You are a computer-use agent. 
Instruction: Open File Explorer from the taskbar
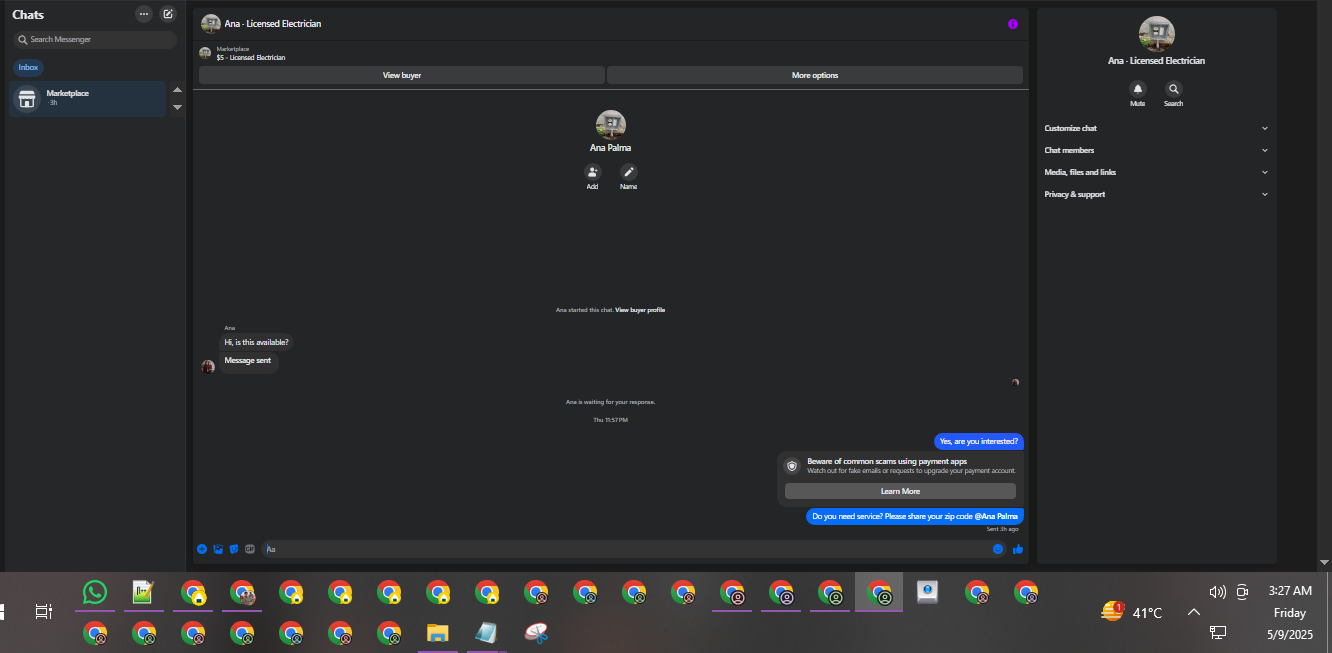coord(437,632)
